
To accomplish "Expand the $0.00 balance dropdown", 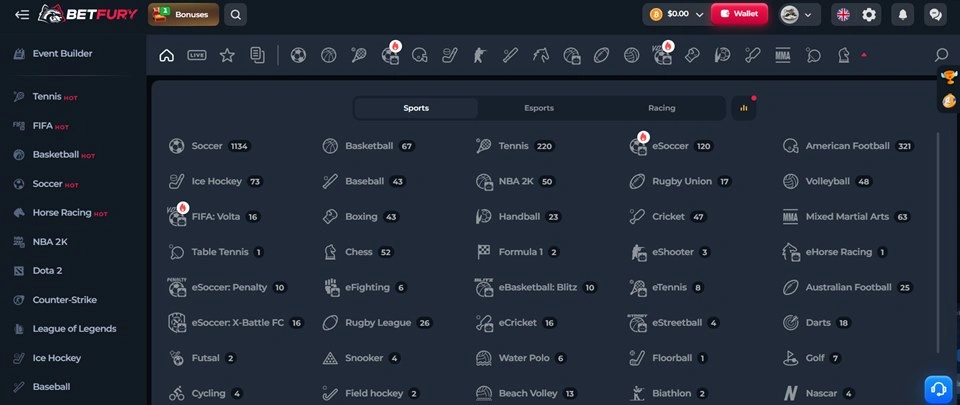I will [x=677, y=14].
